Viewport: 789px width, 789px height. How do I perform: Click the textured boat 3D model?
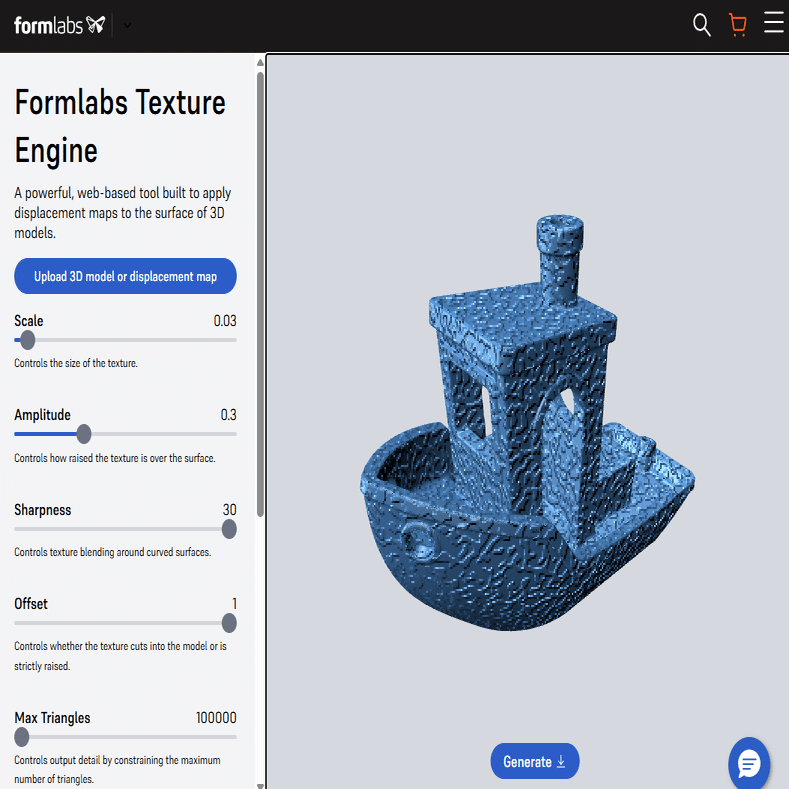coord(527,423)
